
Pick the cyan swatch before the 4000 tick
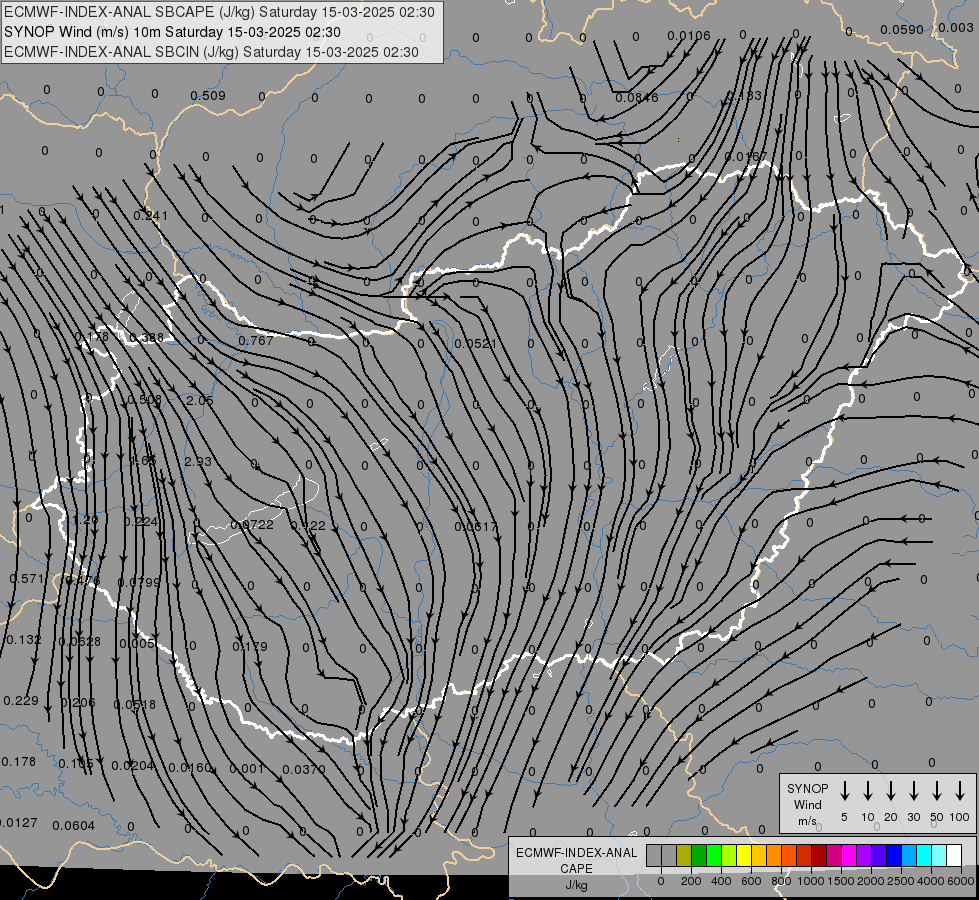pyautogui.click(x=923, y=856)
